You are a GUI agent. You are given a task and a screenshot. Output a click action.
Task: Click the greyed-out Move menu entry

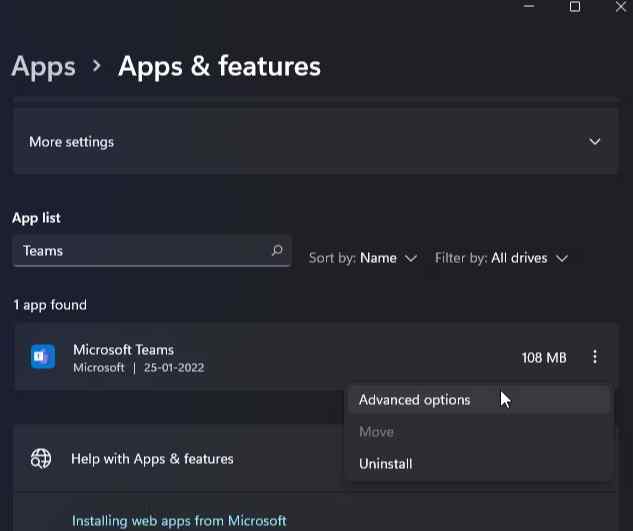[x=479, y=432]
